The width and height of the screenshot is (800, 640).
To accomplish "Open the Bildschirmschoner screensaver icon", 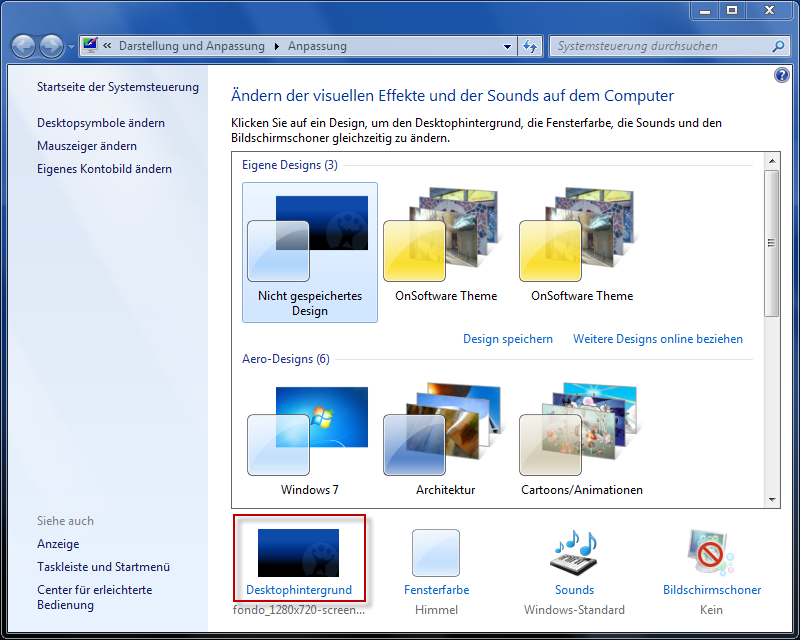I will click(x=711, y=553).
